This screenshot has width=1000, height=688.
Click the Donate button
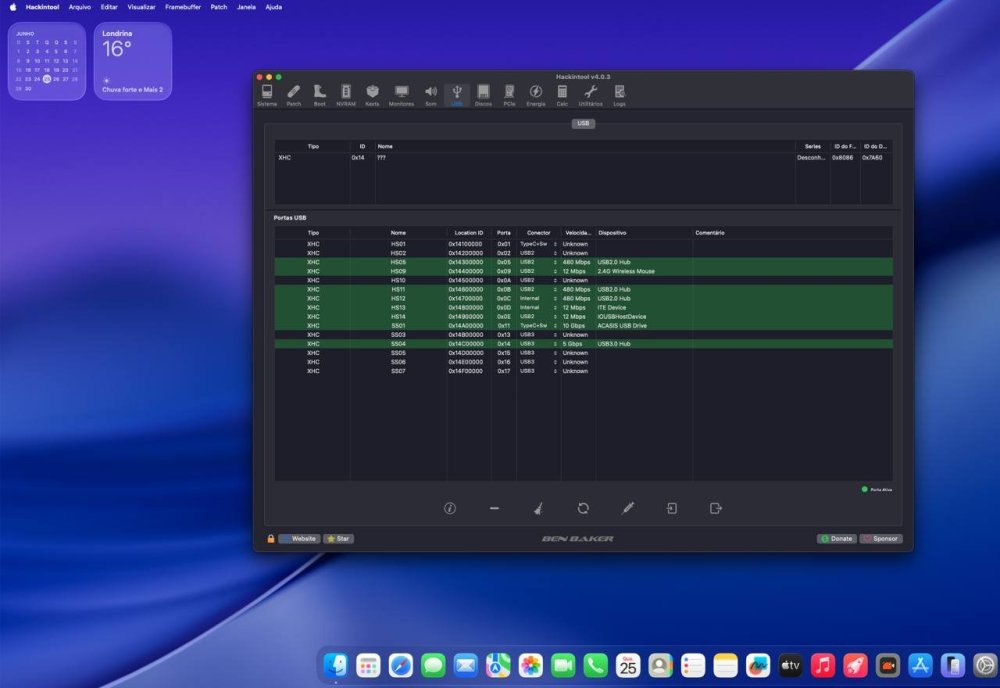(x=837, y=539)
